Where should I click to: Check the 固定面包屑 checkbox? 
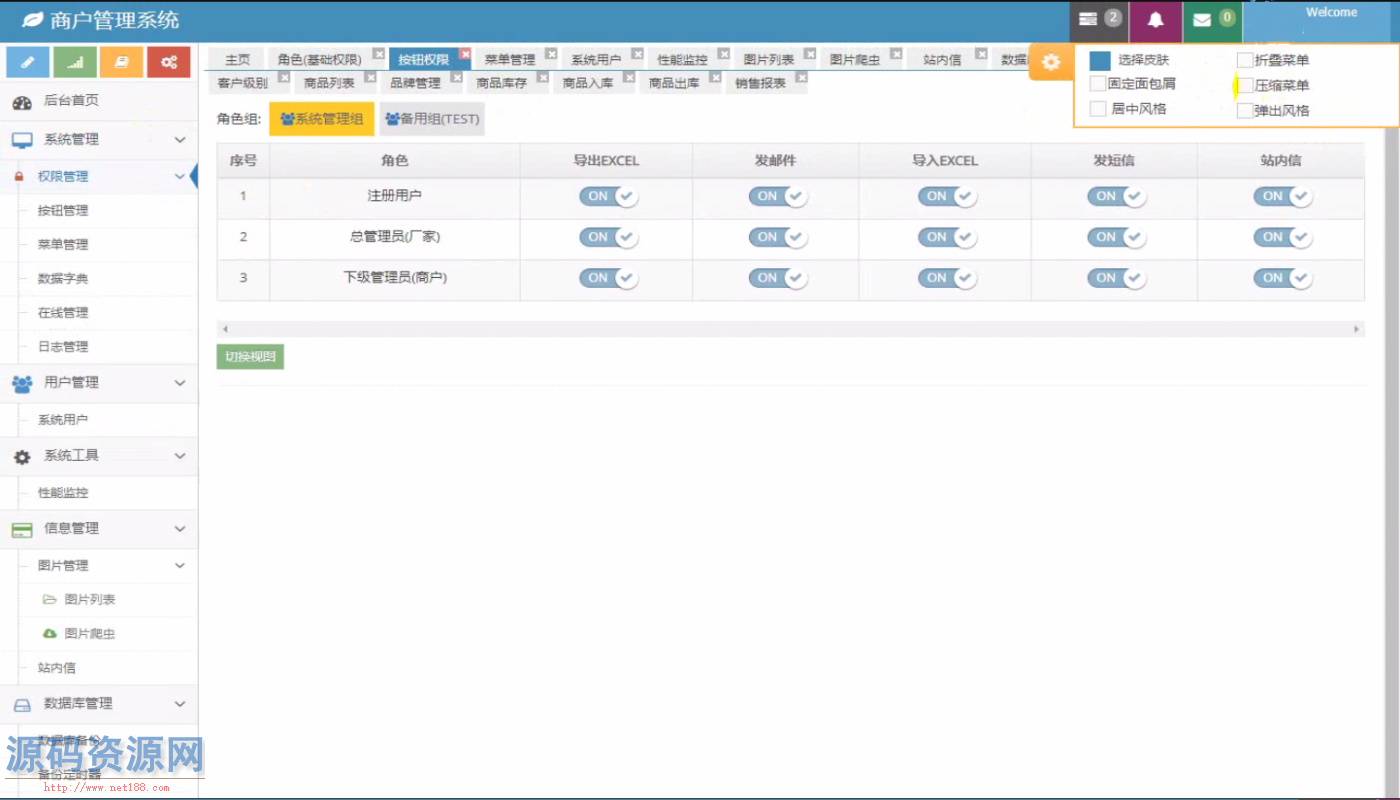(x=1098, y=84)
